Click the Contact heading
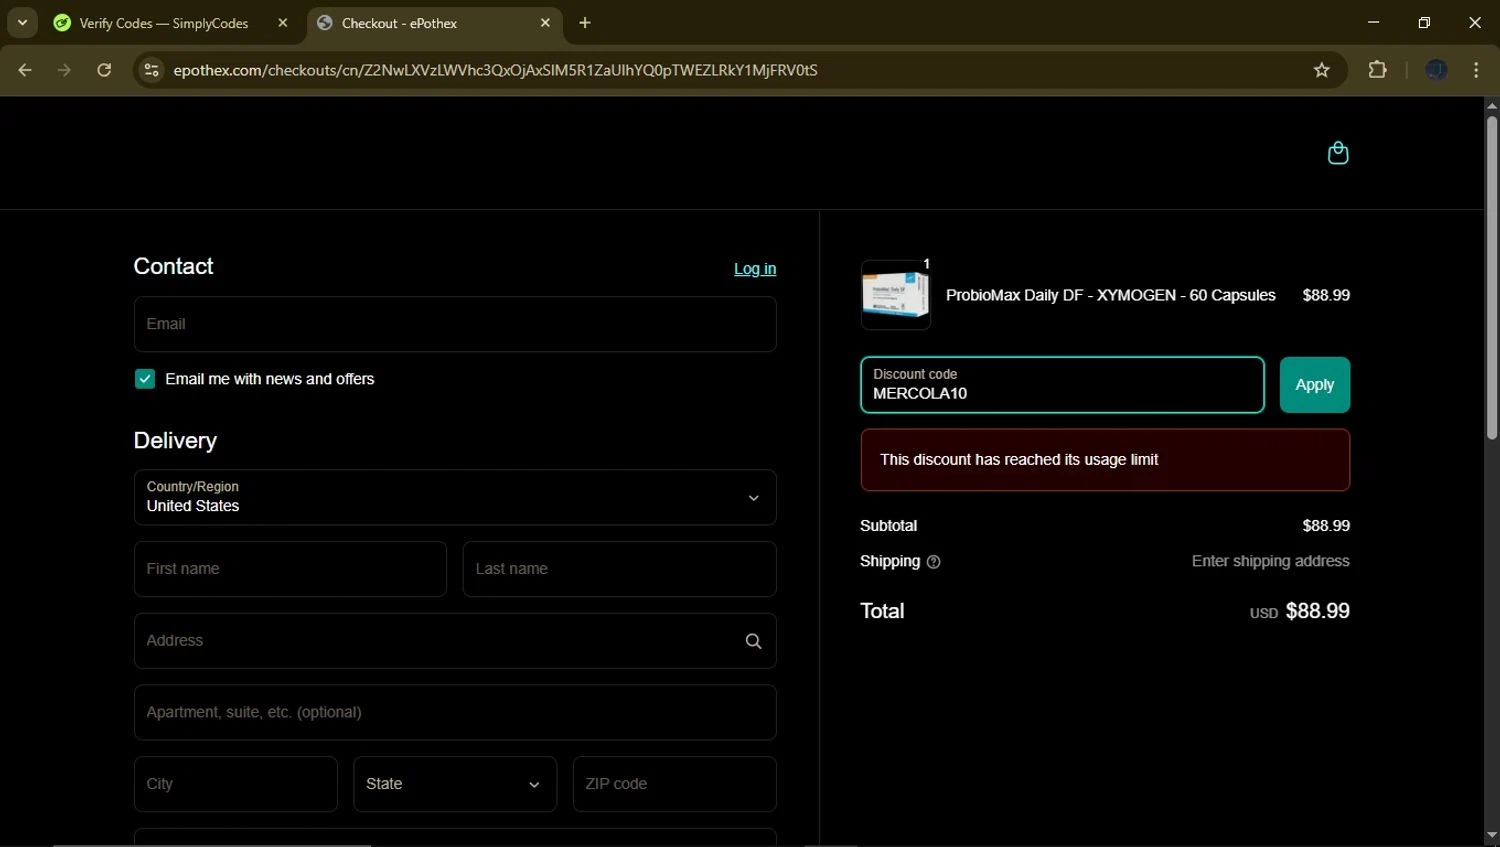 tap(173, 266)
